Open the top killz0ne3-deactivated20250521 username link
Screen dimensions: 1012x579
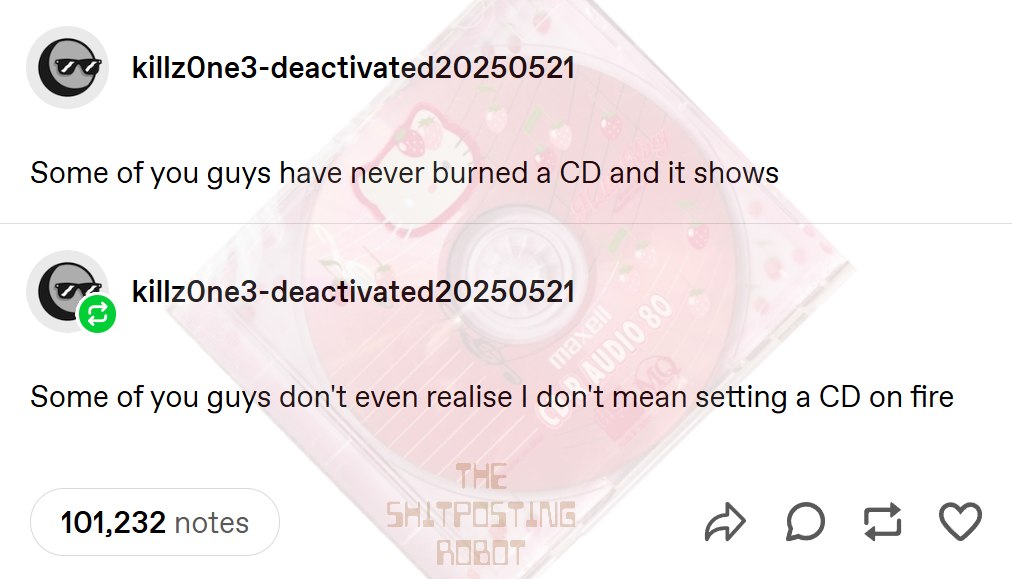[353, 68]
